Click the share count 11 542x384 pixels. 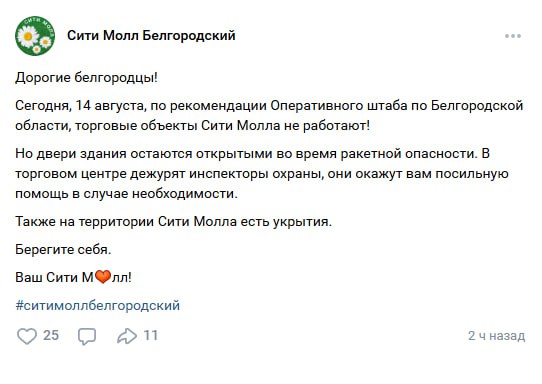point(151,336)
